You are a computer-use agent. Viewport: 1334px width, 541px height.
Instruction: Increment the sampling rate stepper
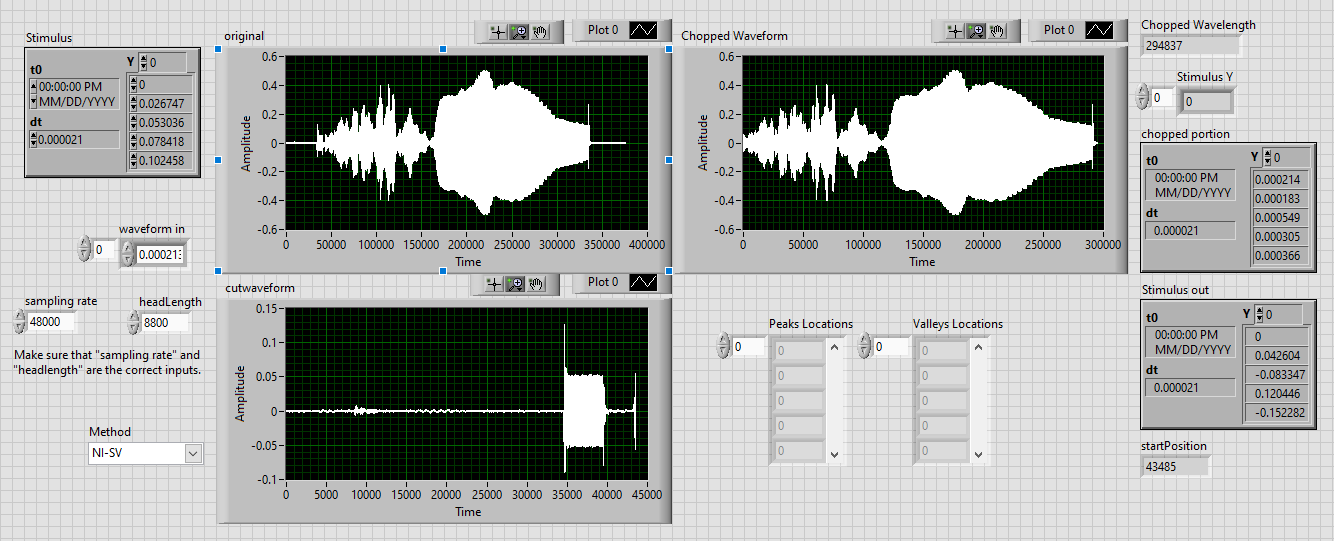(20, 317)
